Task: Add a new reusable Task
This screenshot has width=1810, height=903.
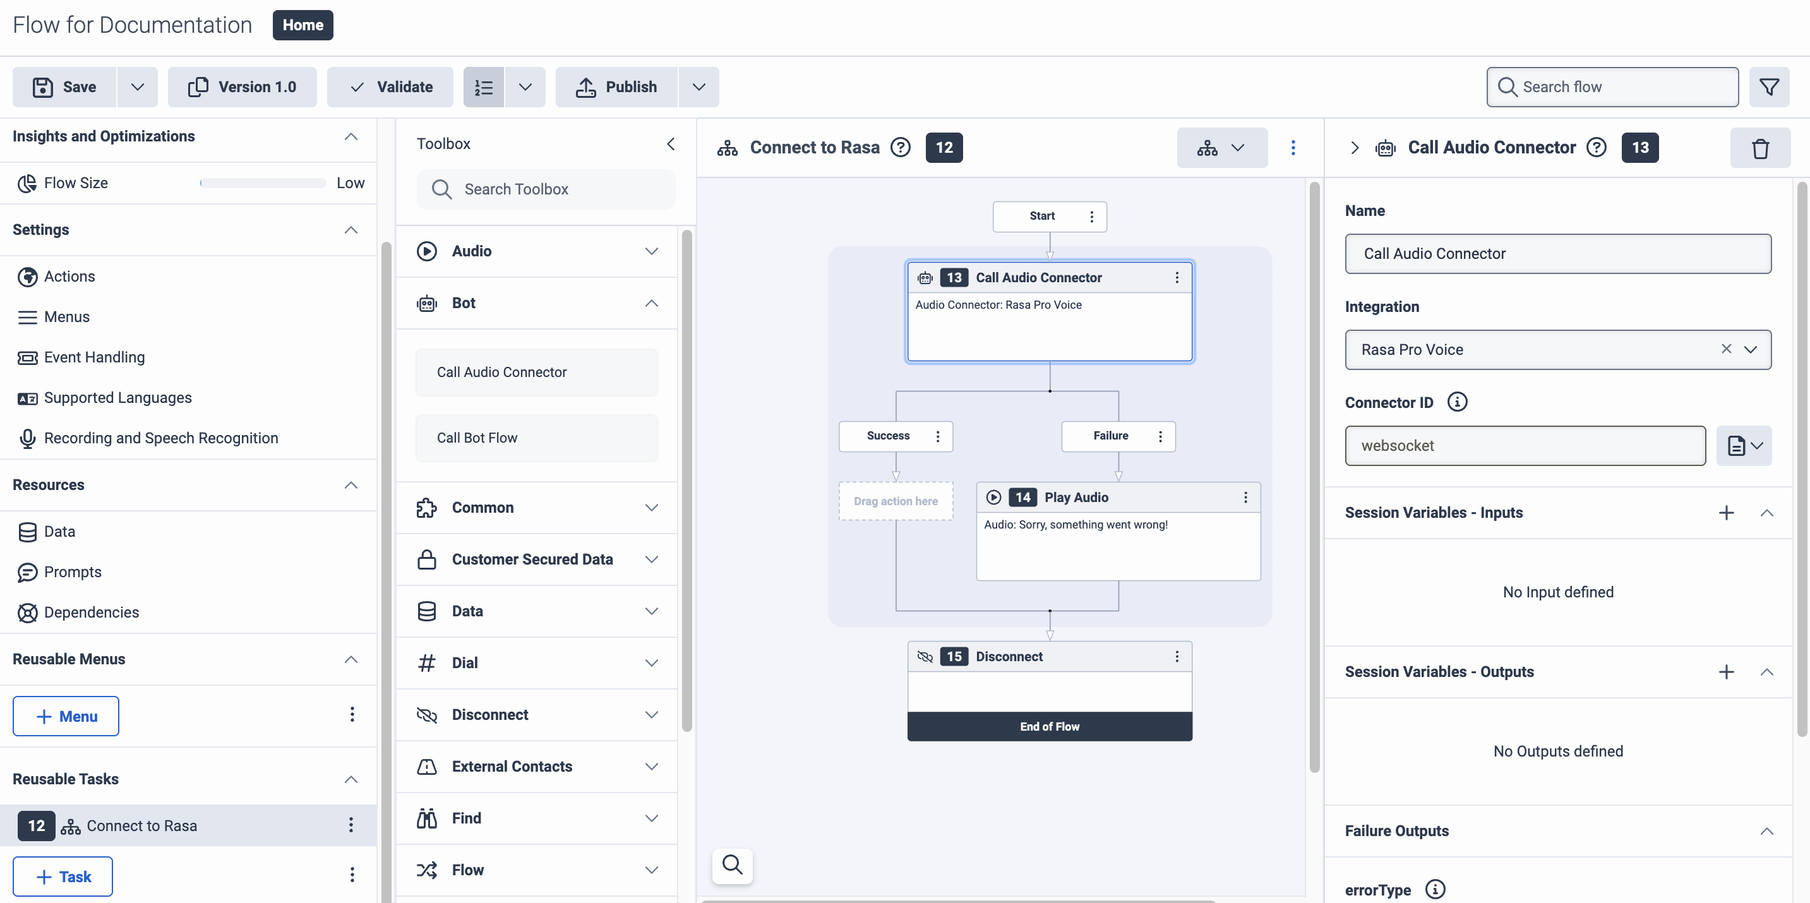Action: [62, 876]
